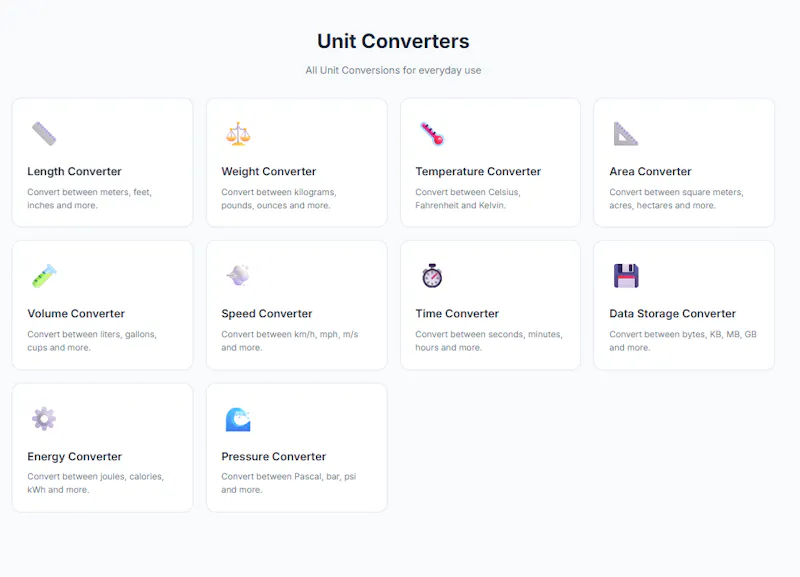
Task: Click 'Convert between seconds, minutes' description
Action: point(489,341)
